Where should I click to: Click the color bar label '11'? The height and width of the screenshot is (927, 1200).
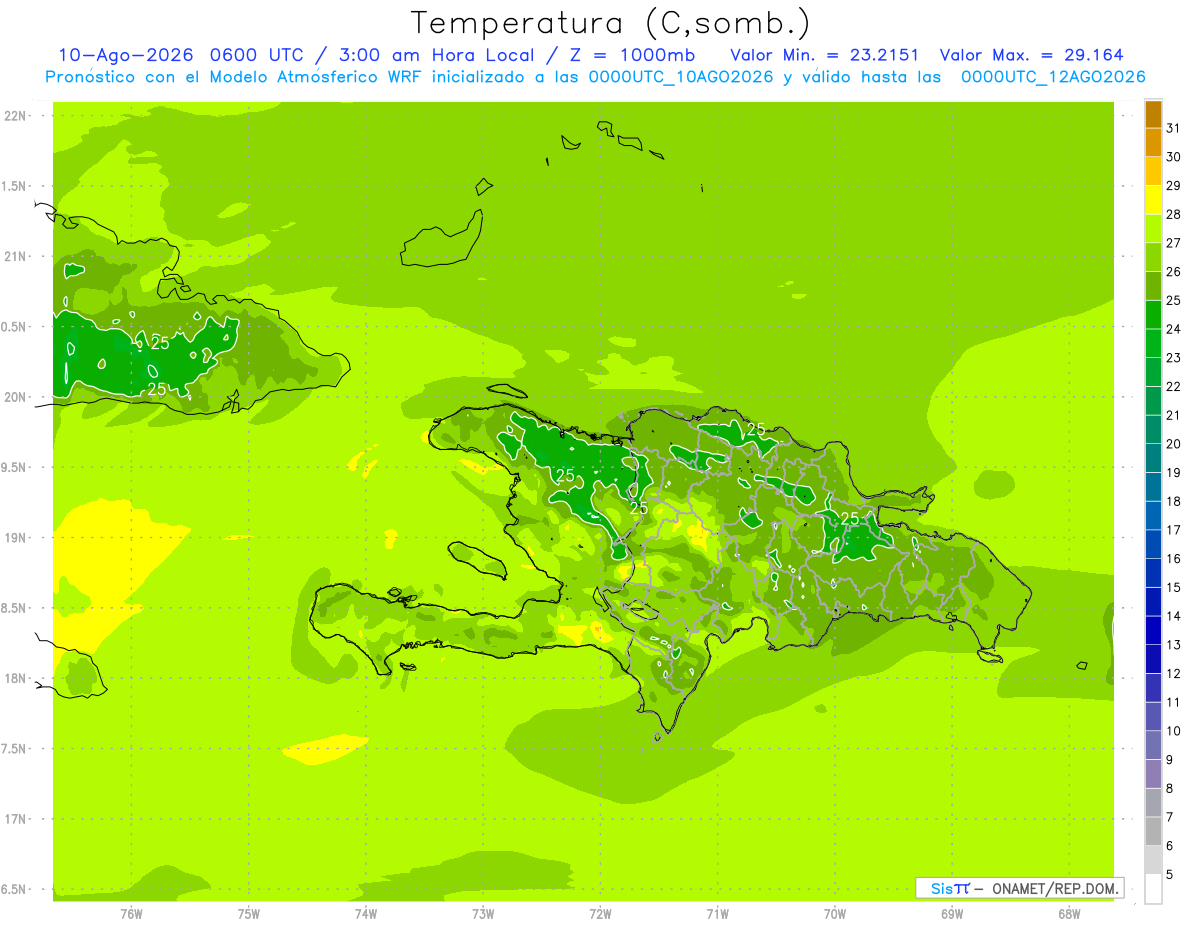coord(1173,702)
